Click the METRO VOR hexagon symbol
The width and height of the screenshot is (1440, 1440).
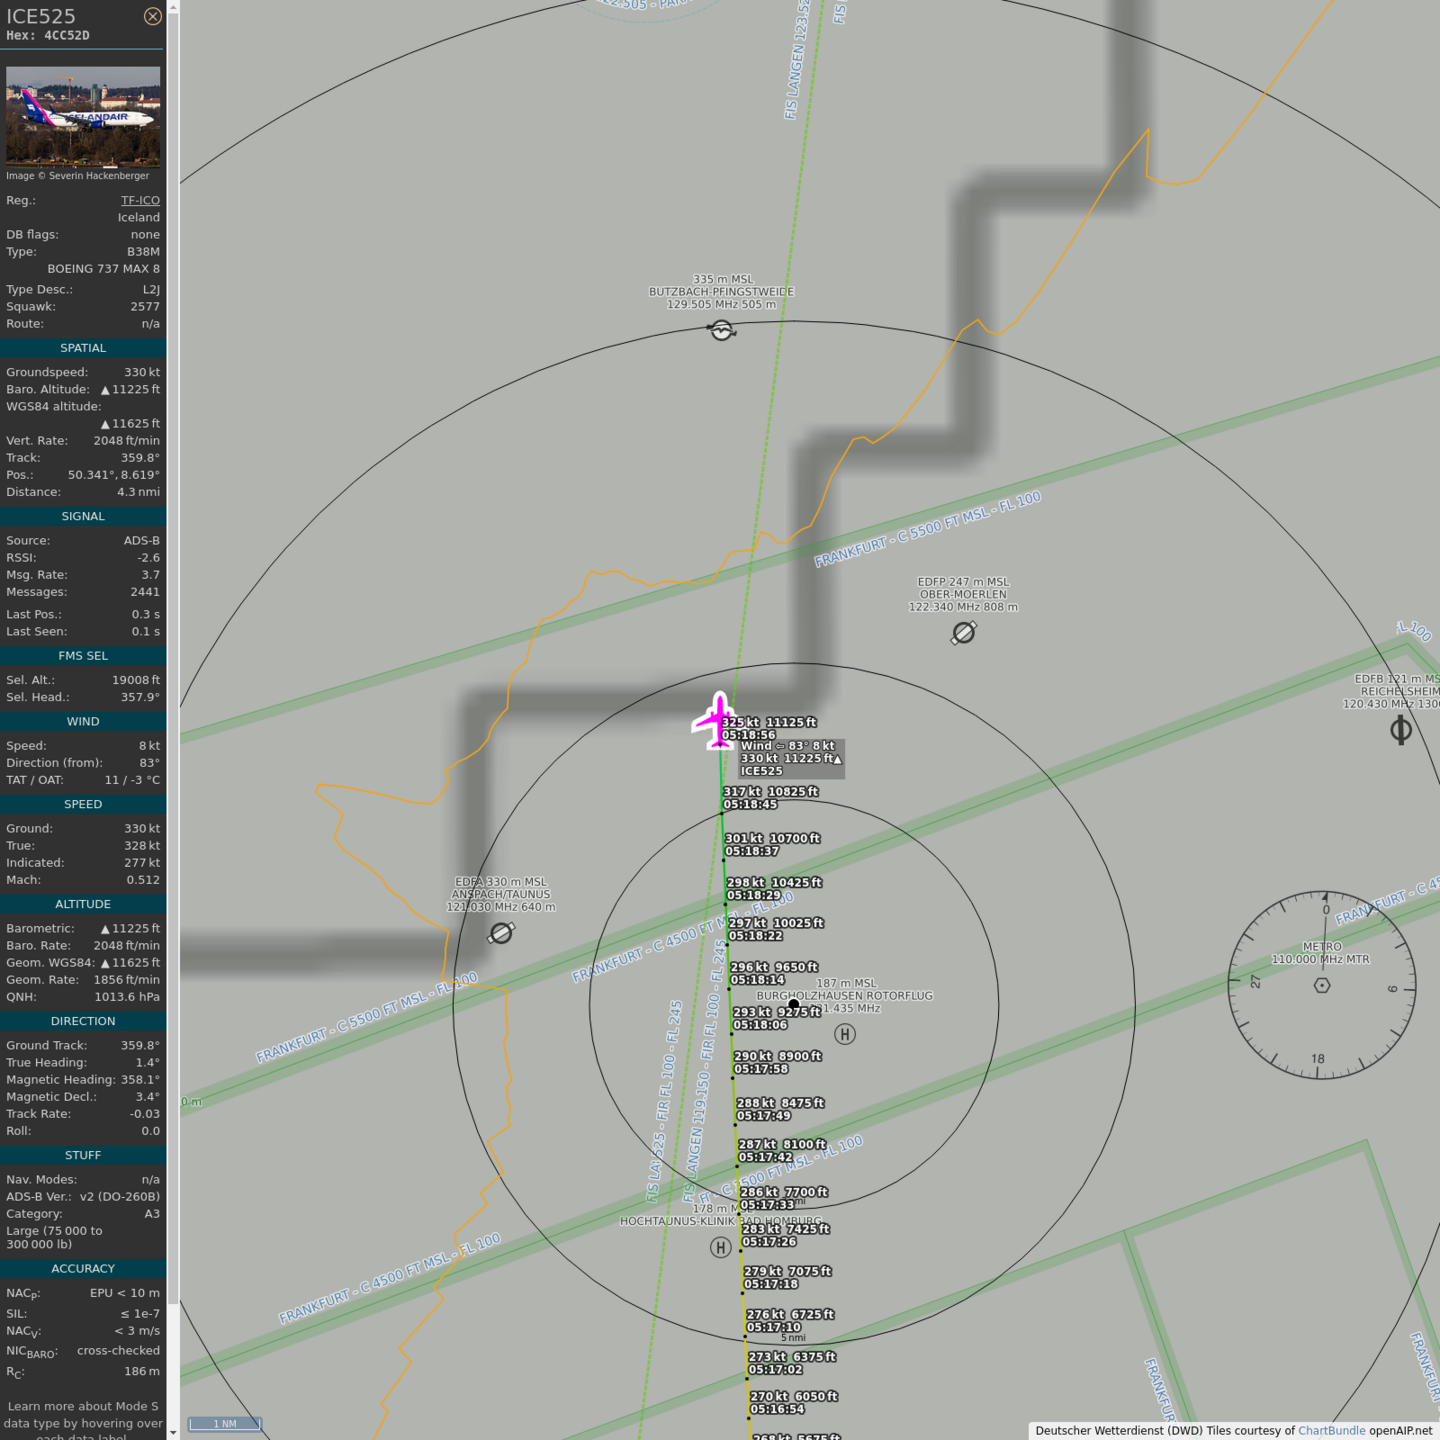1321,985
